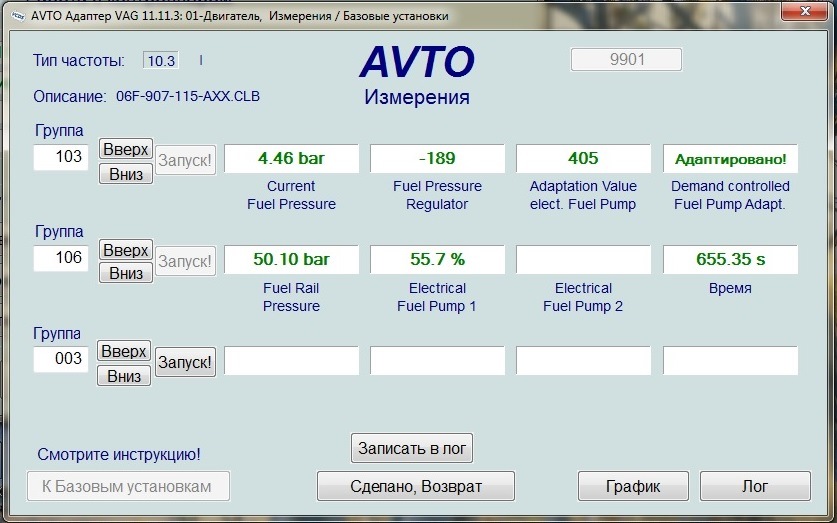Click the Адаптировано! status field
The image size is (837, 523).
coord(730,159)
